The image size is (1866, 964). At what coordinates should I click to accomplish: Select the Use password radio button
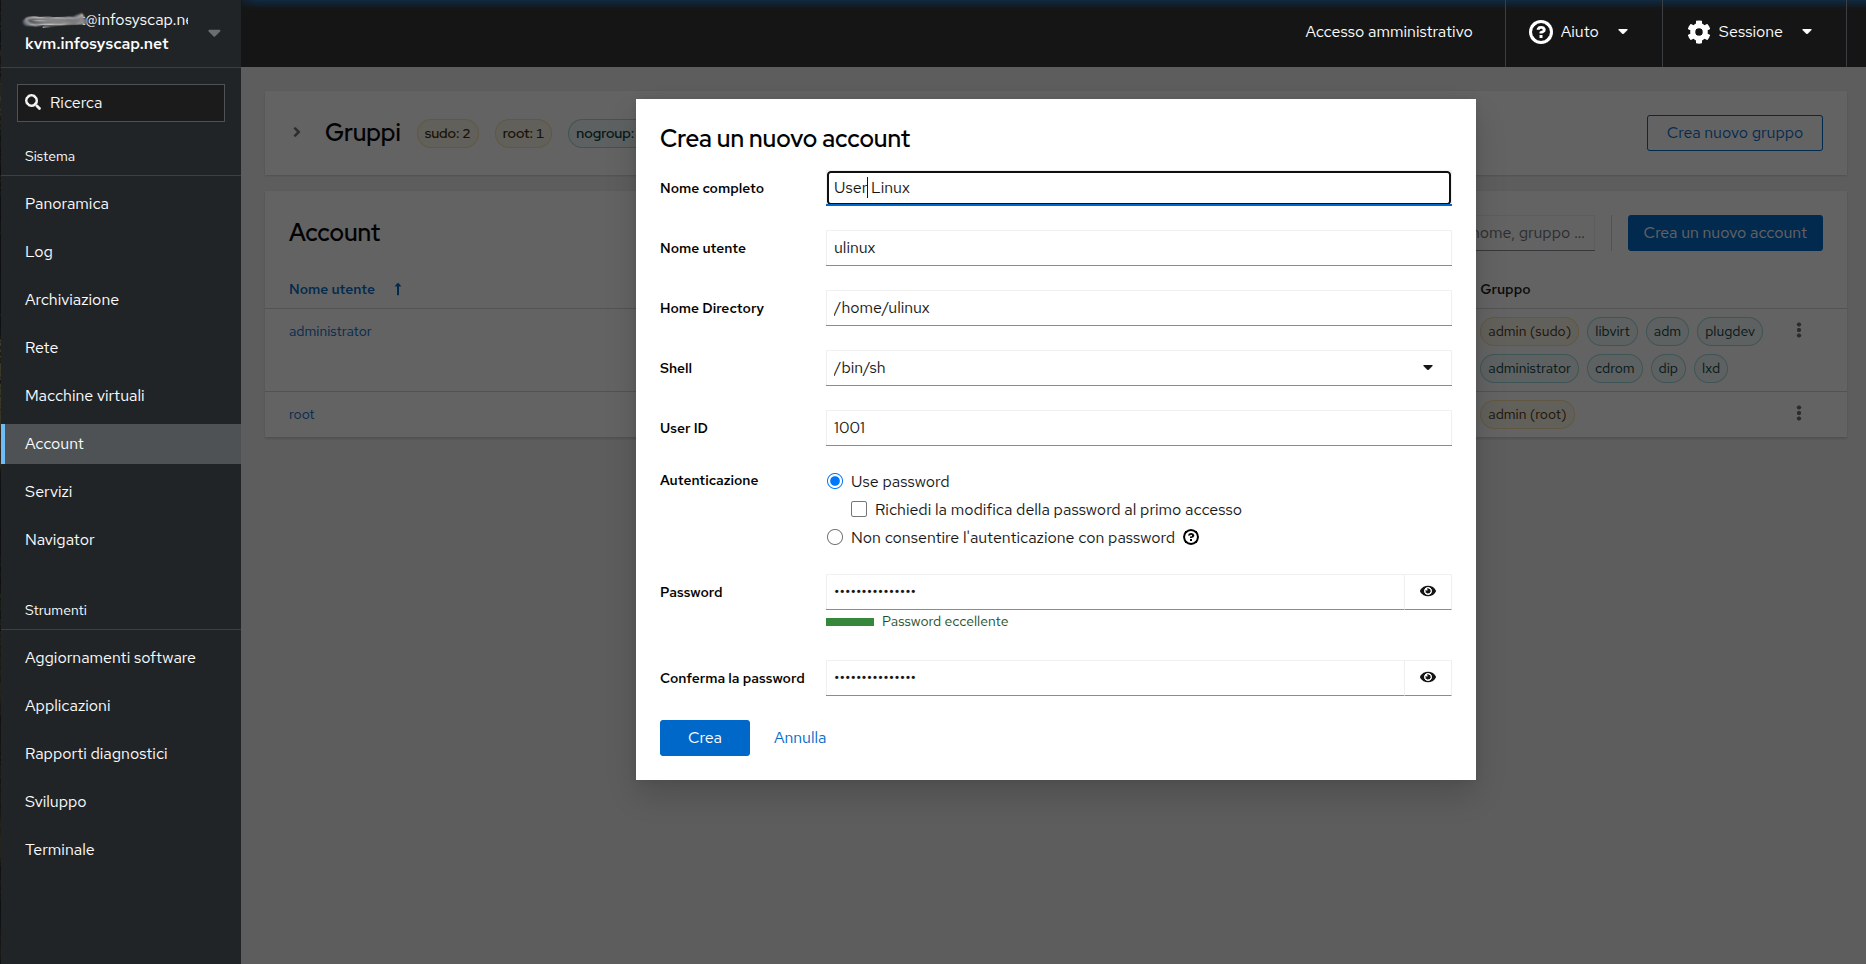pos(835,481)
